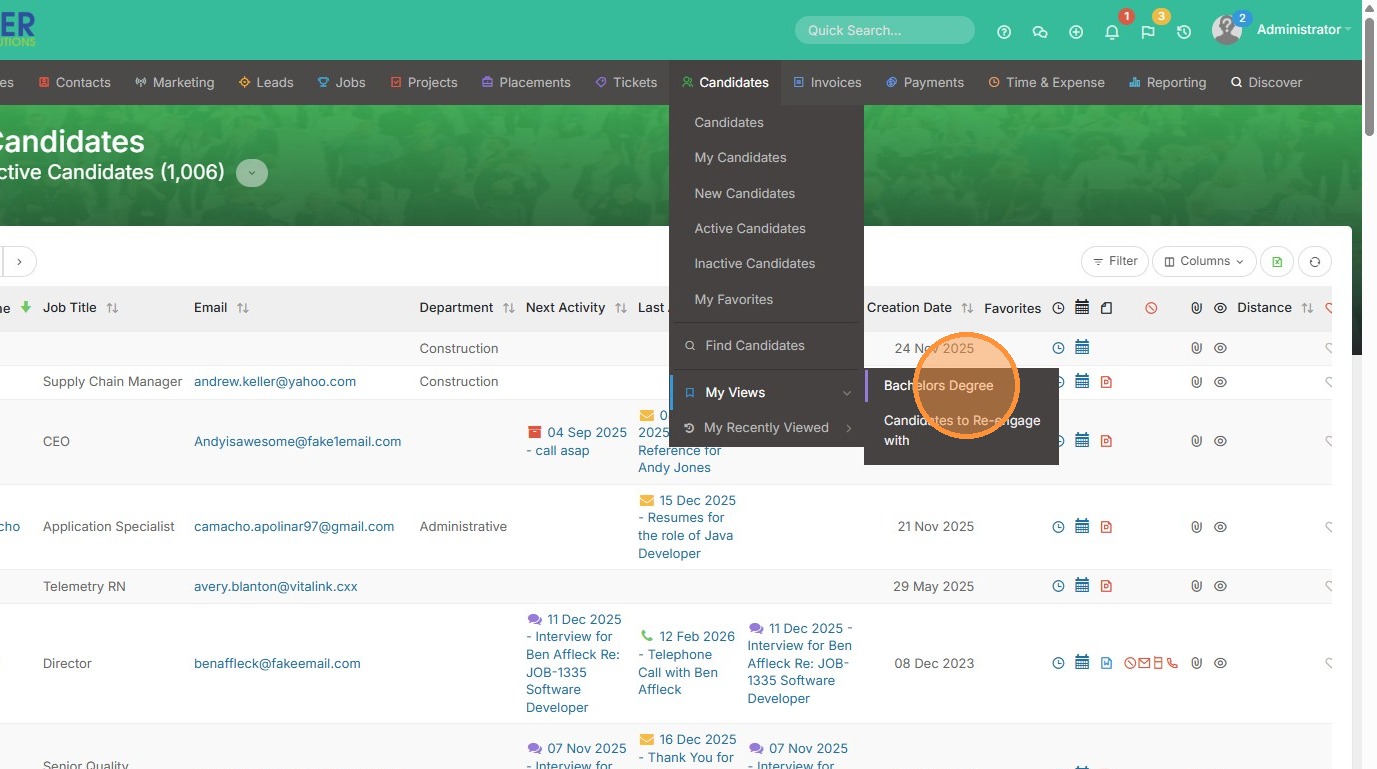
Task: Choose Inactive Candidates from the menu
Action: coord(755,264)
